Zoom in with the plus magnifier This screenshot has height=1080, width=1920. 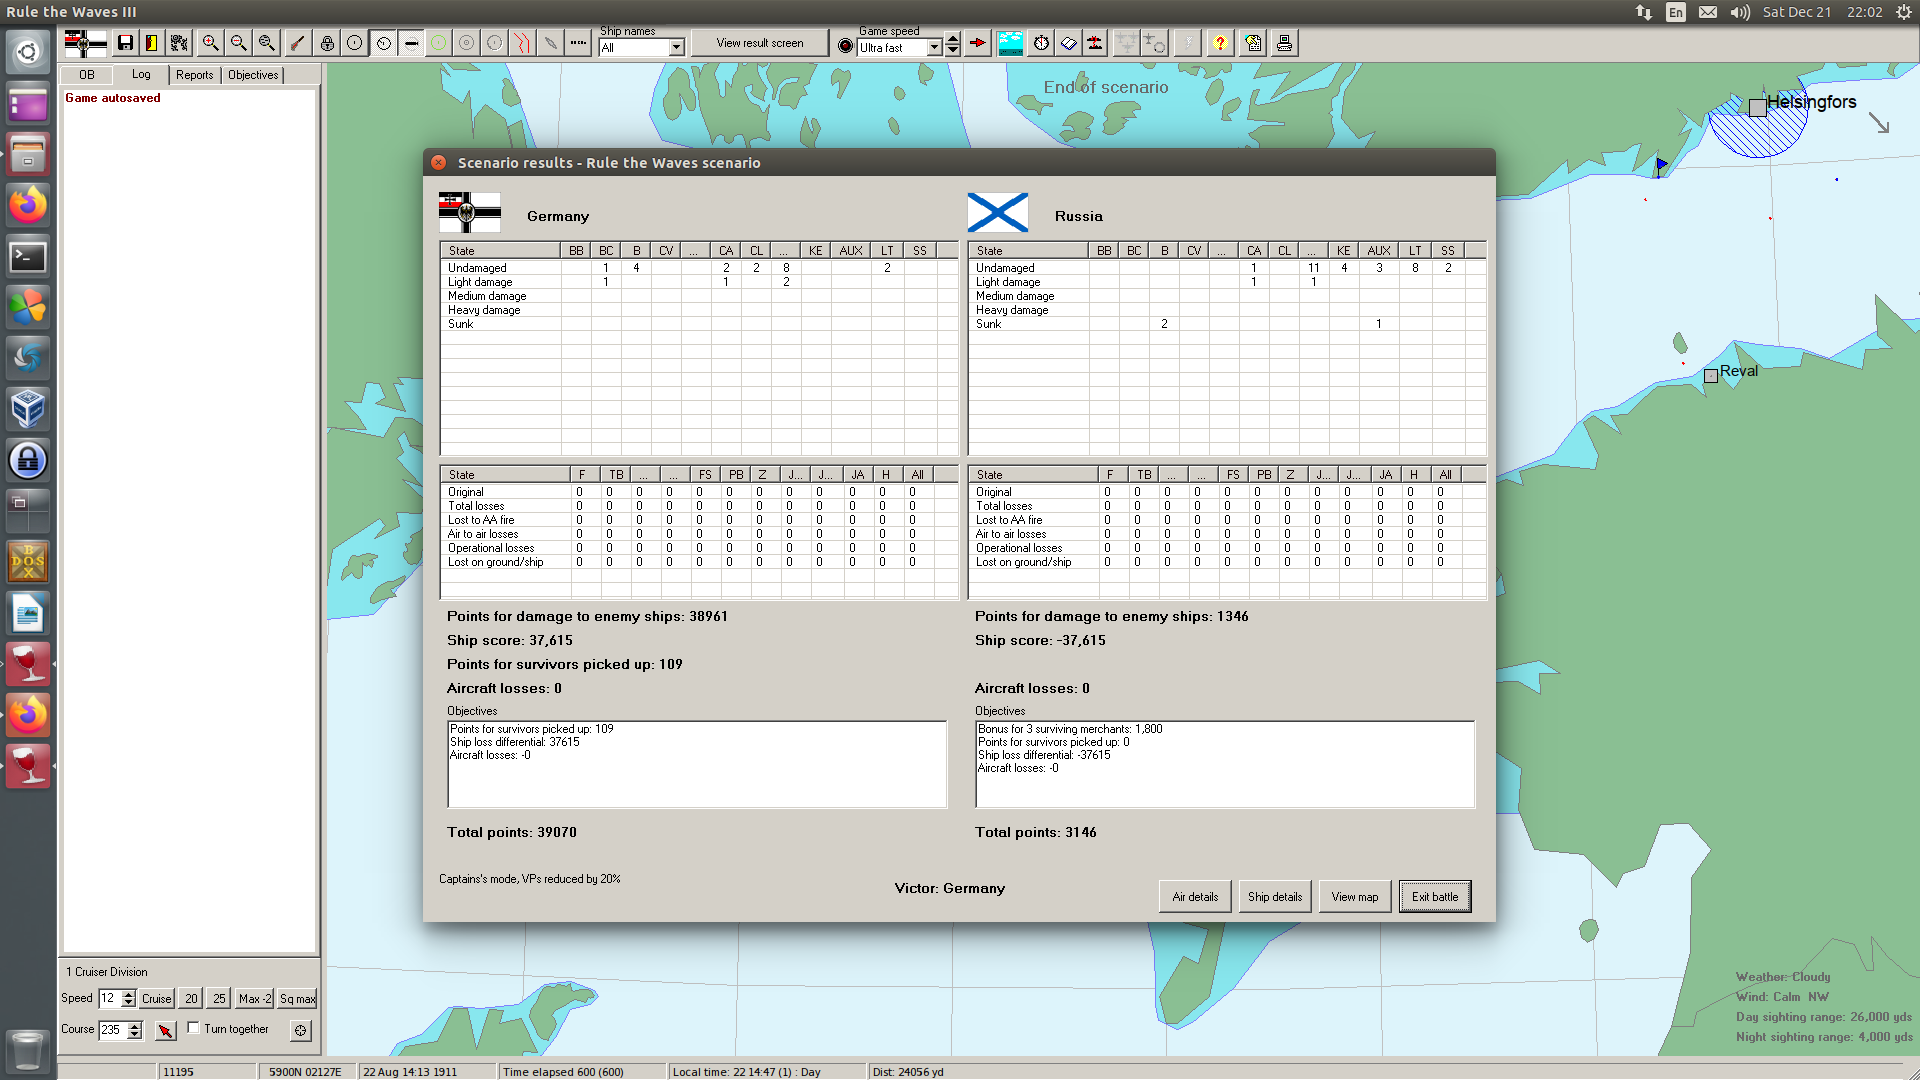click(210, 43)
